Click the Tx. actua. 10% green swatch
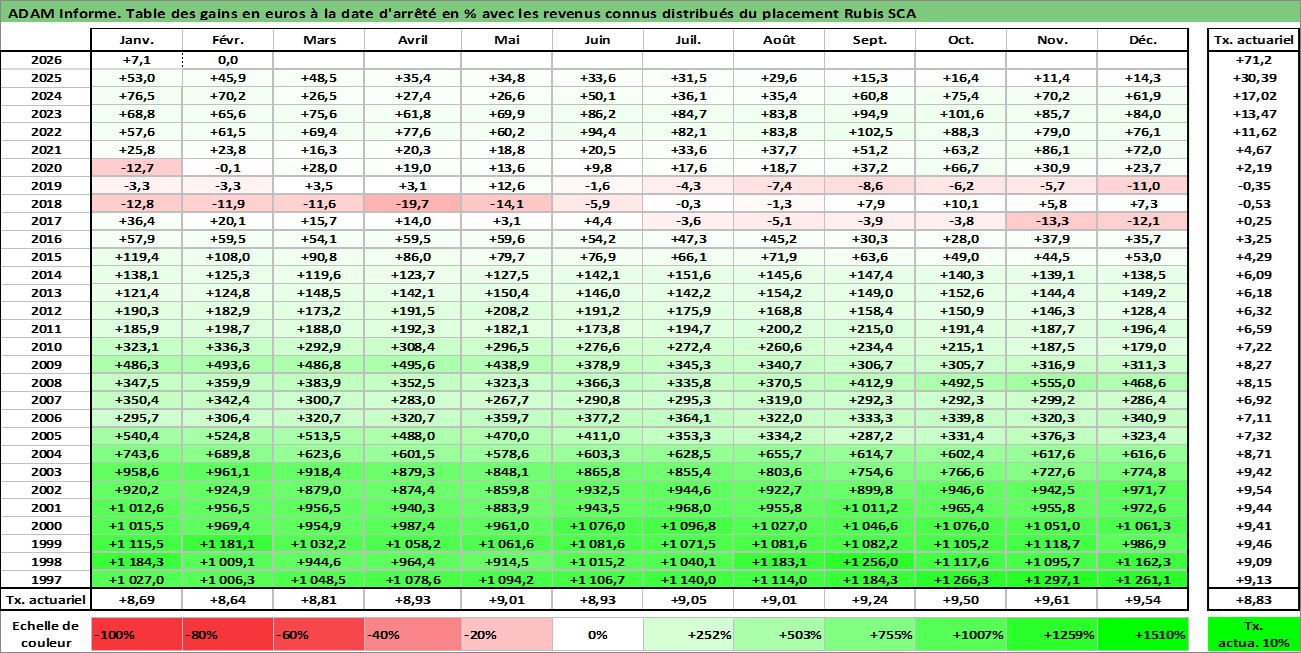 coord(1253,634)
